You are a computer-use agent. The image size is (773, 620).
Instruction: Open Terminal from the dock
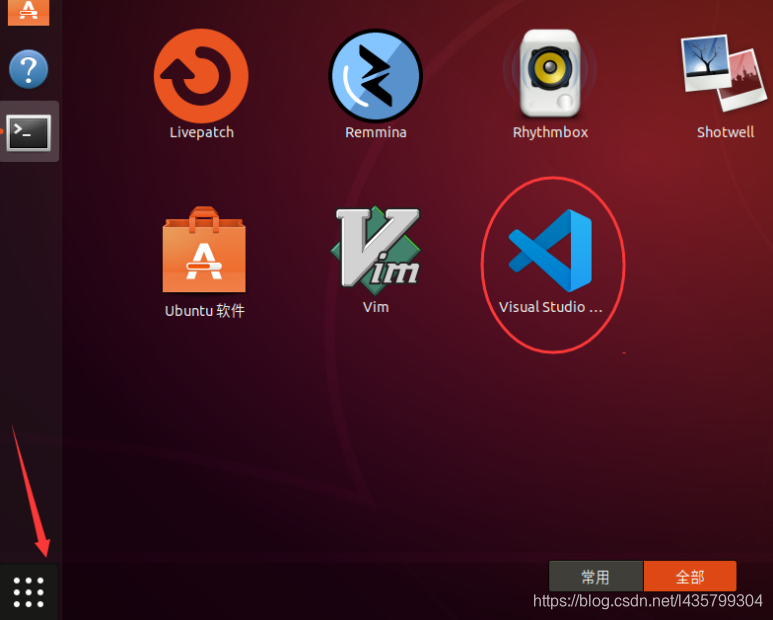[29, 132]
